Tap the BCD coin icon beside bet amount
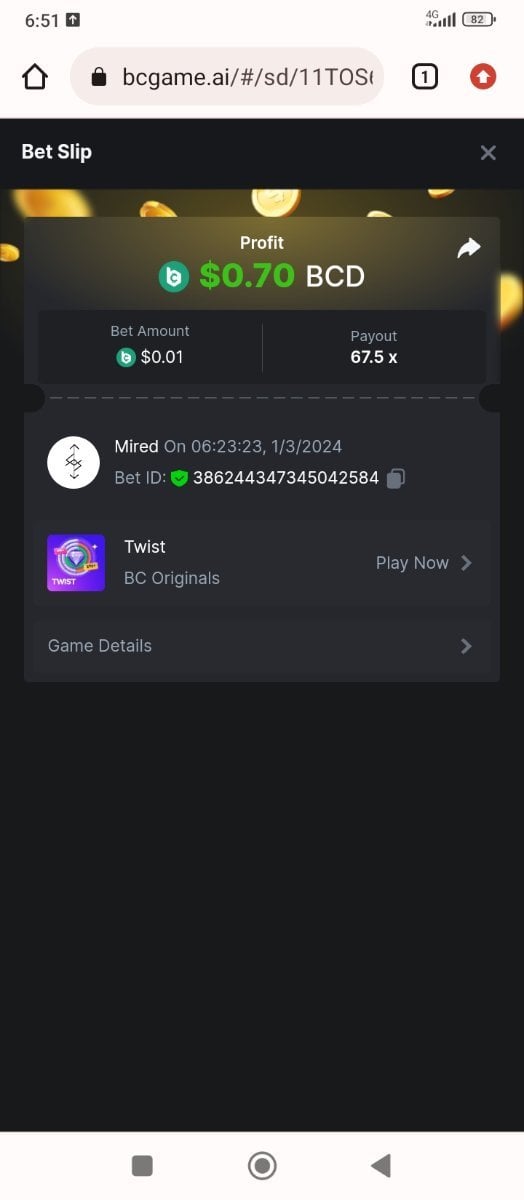Viewport: 524px width, 1200px height. click(x=126, y=357)
